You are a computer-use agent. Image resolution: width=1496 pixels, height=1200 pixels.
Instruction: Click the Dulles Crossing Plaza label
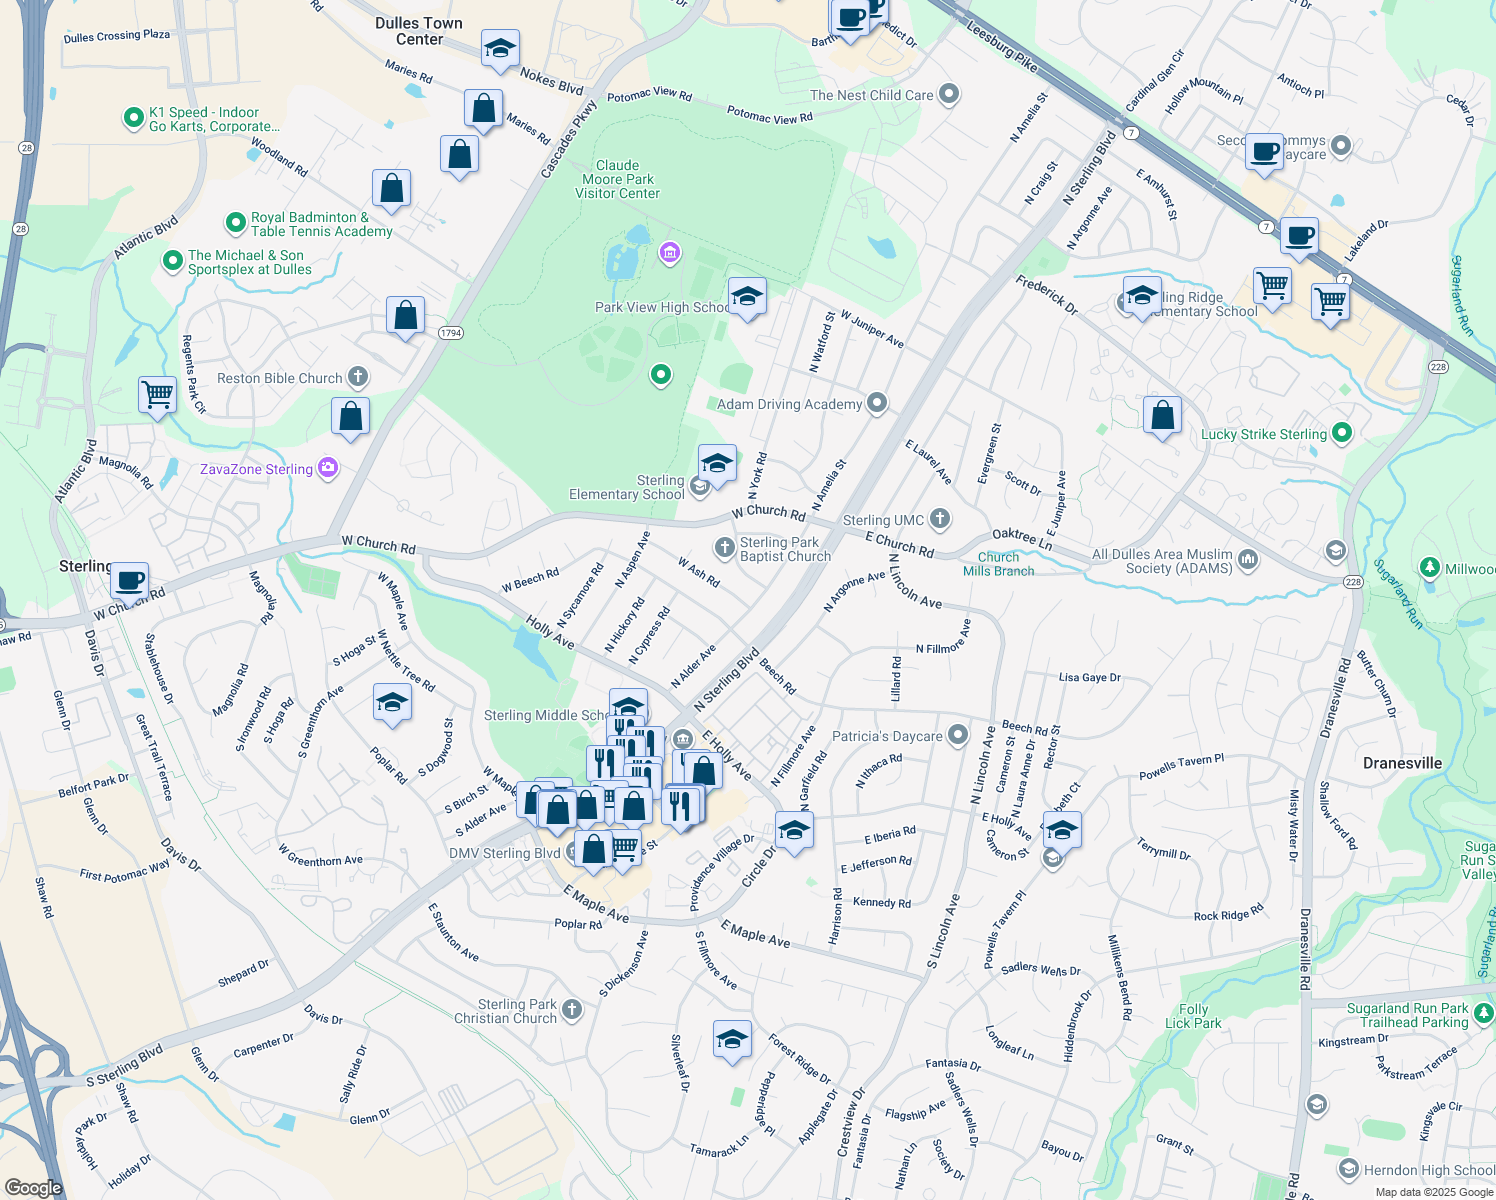(117, 36)
